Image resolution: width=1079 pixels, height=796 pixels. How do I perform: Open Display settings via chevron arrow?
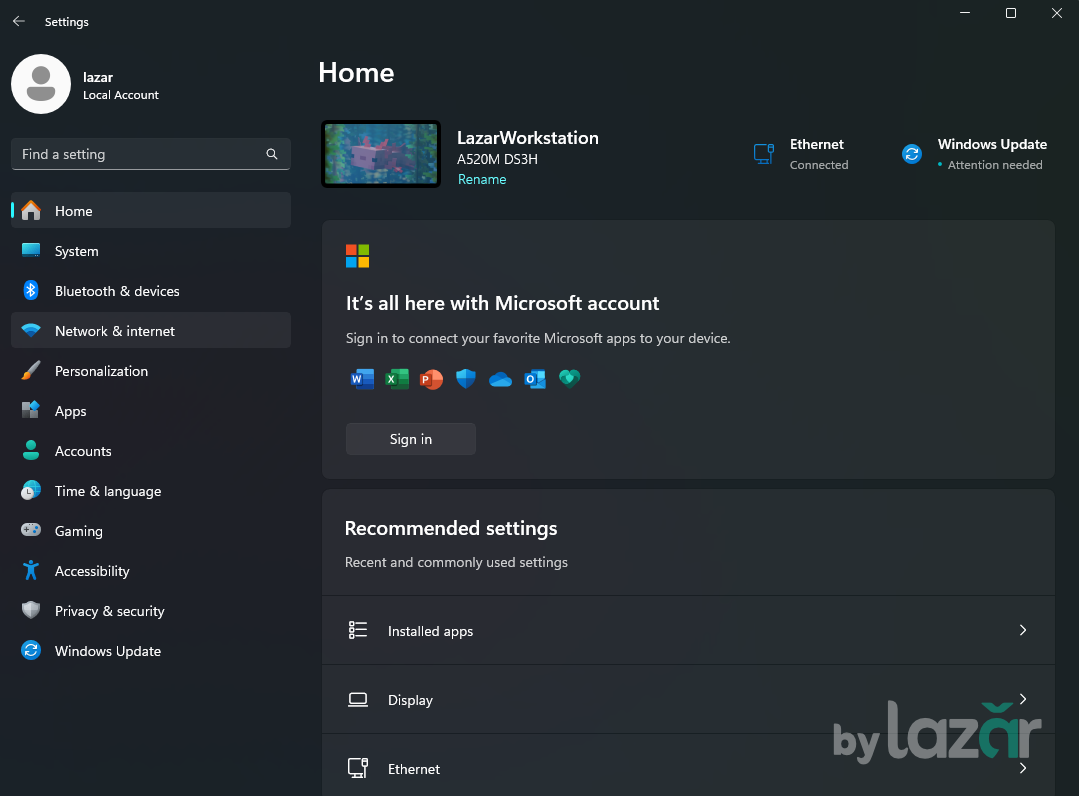point(1022,699)
